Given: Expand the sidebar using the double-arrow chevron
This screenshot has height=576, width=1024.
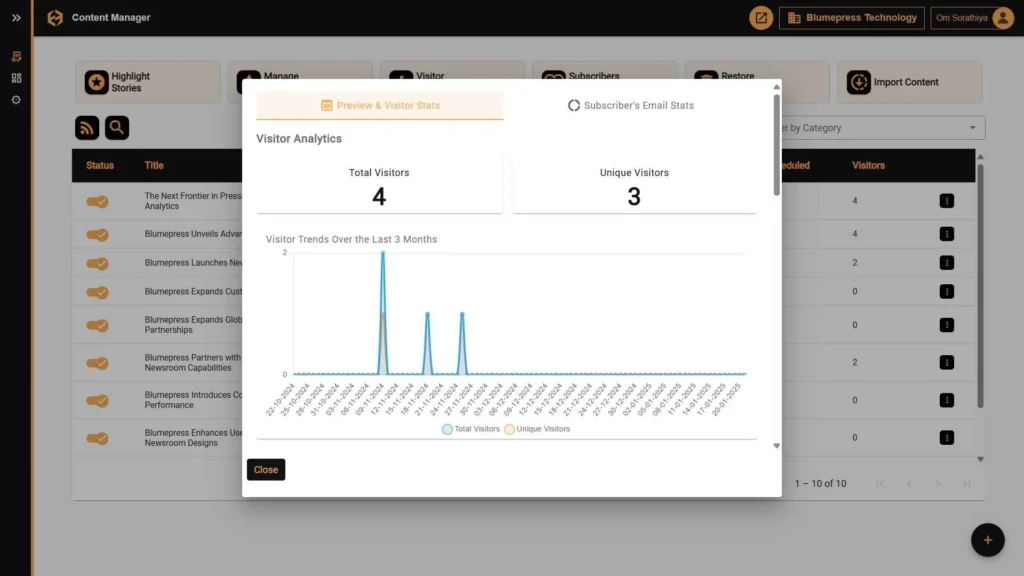Looking at the screenshot, I should click(15, 17).
